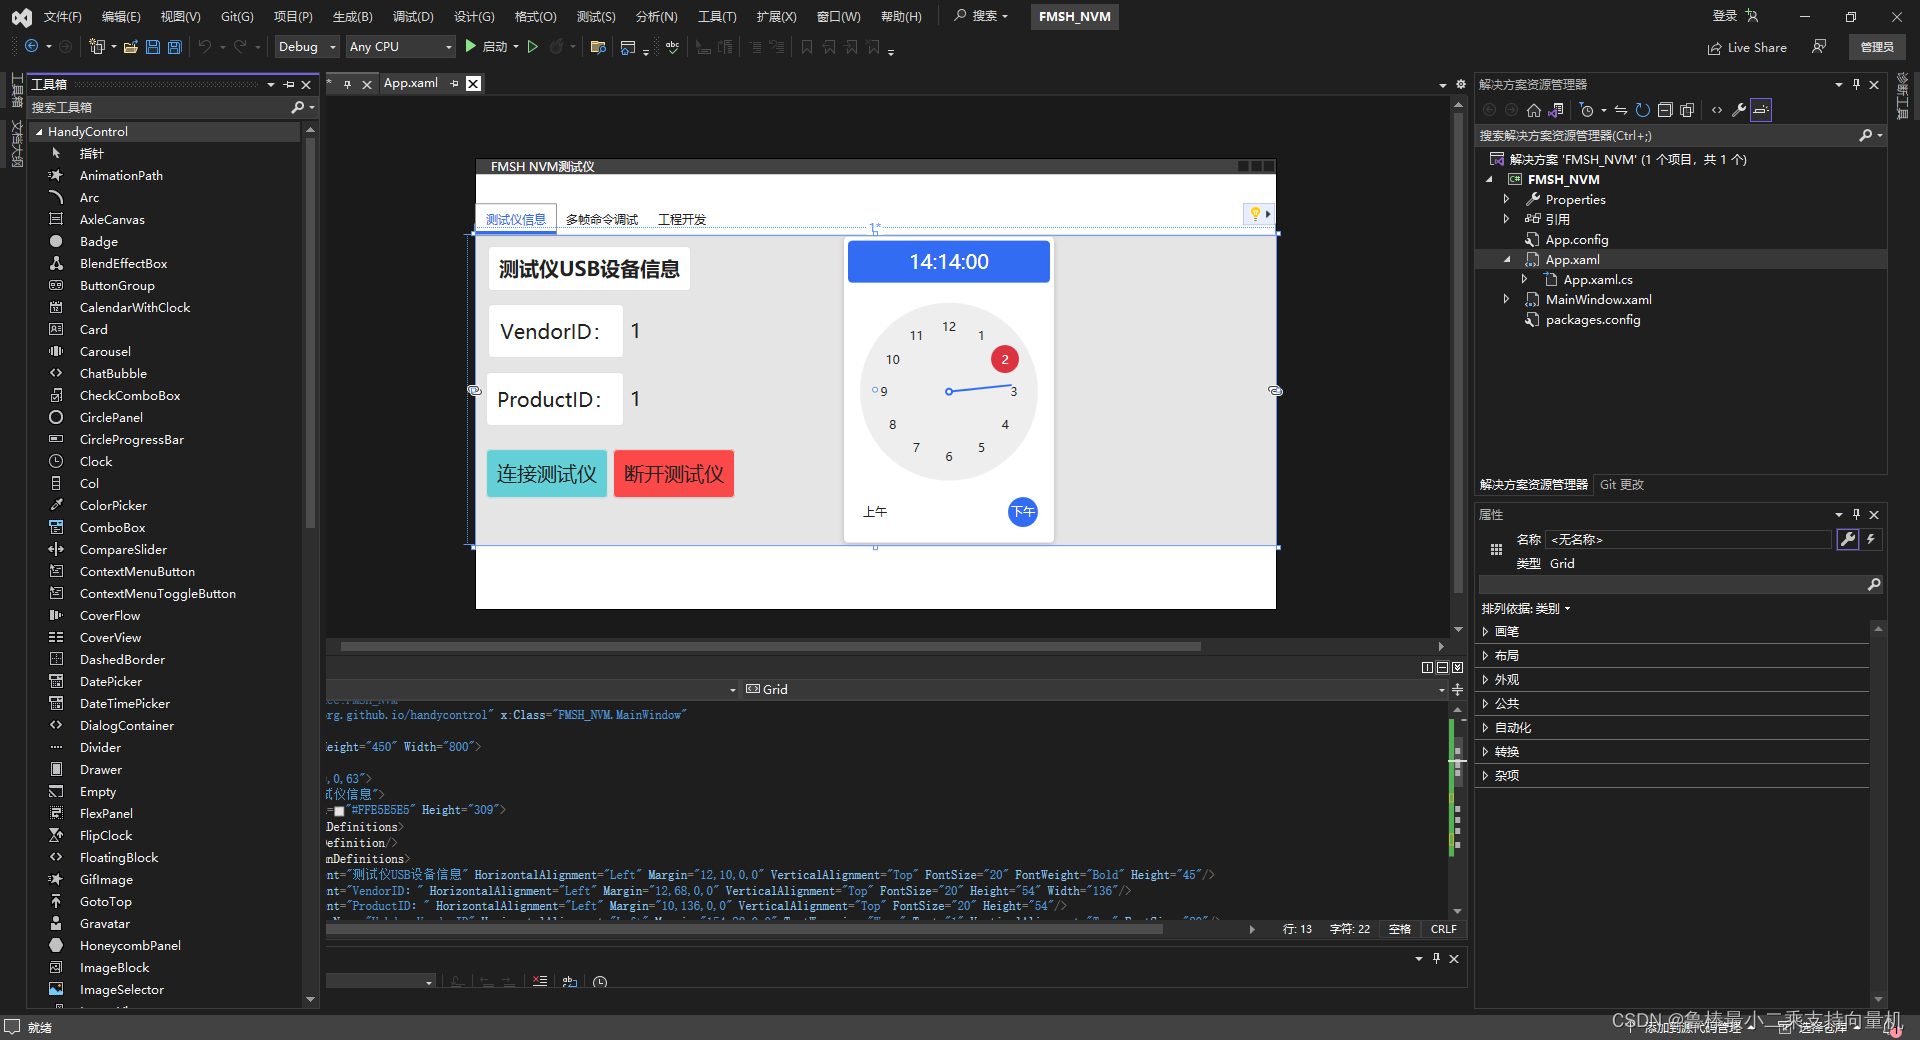Click the Save All toolbar icon
The image size is (1920, 1040).
click(175, 47)
